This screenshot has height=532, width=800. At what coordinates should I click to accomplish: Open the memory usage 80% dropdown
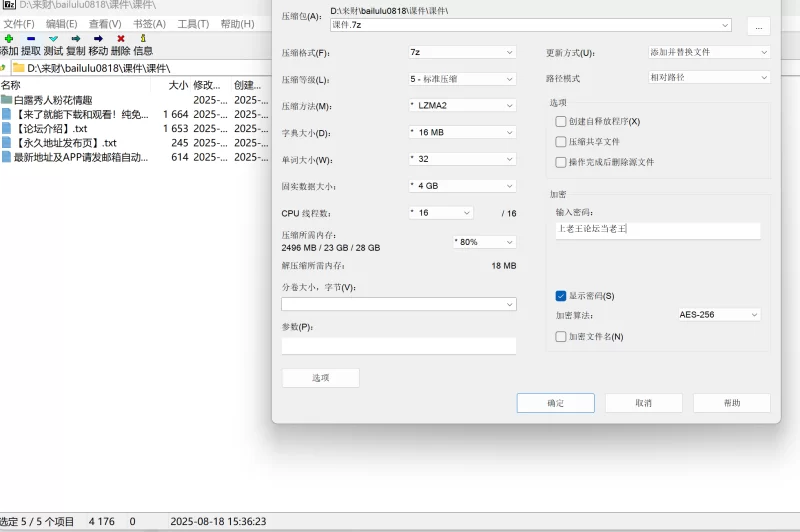tap(484, 242)
